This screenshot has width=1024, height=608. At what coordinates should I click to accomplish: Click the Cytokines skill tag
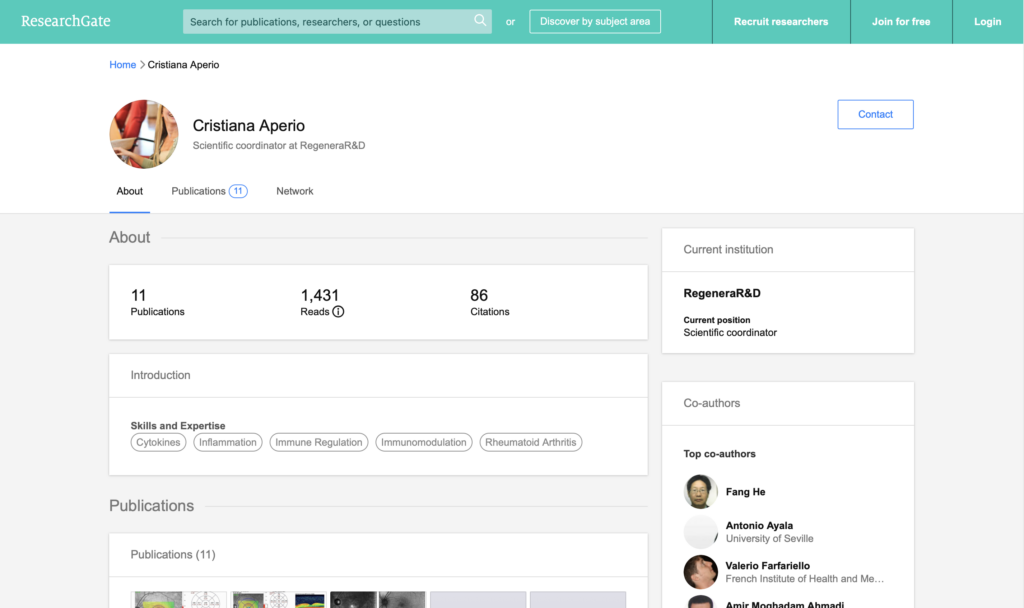click(158, 442)
